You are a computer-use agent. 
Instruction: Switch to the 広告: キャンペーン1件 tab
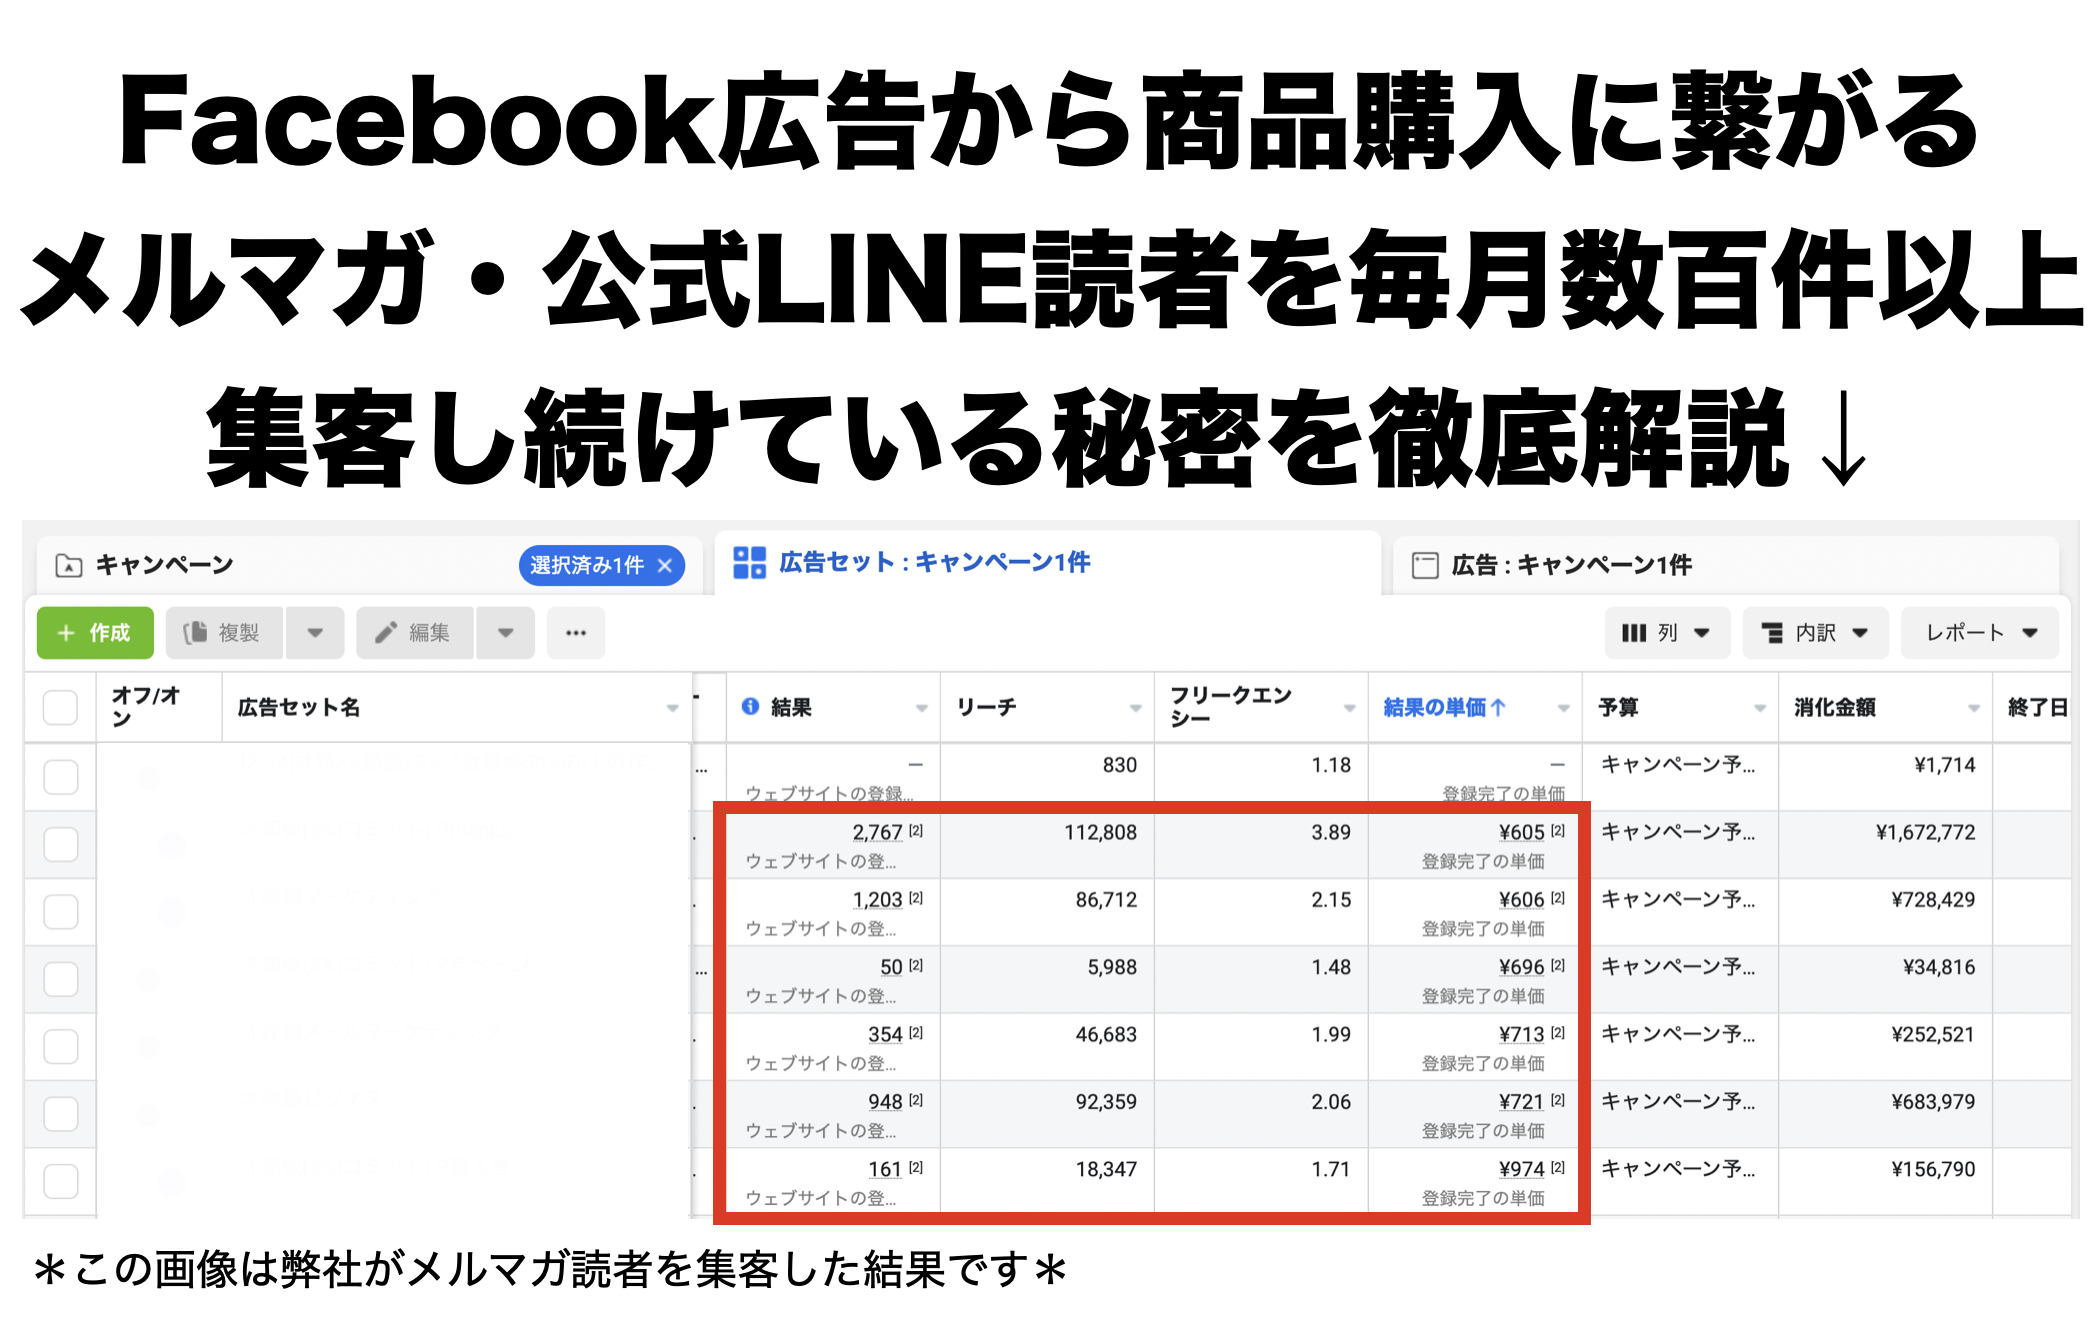click(1571, 566)
